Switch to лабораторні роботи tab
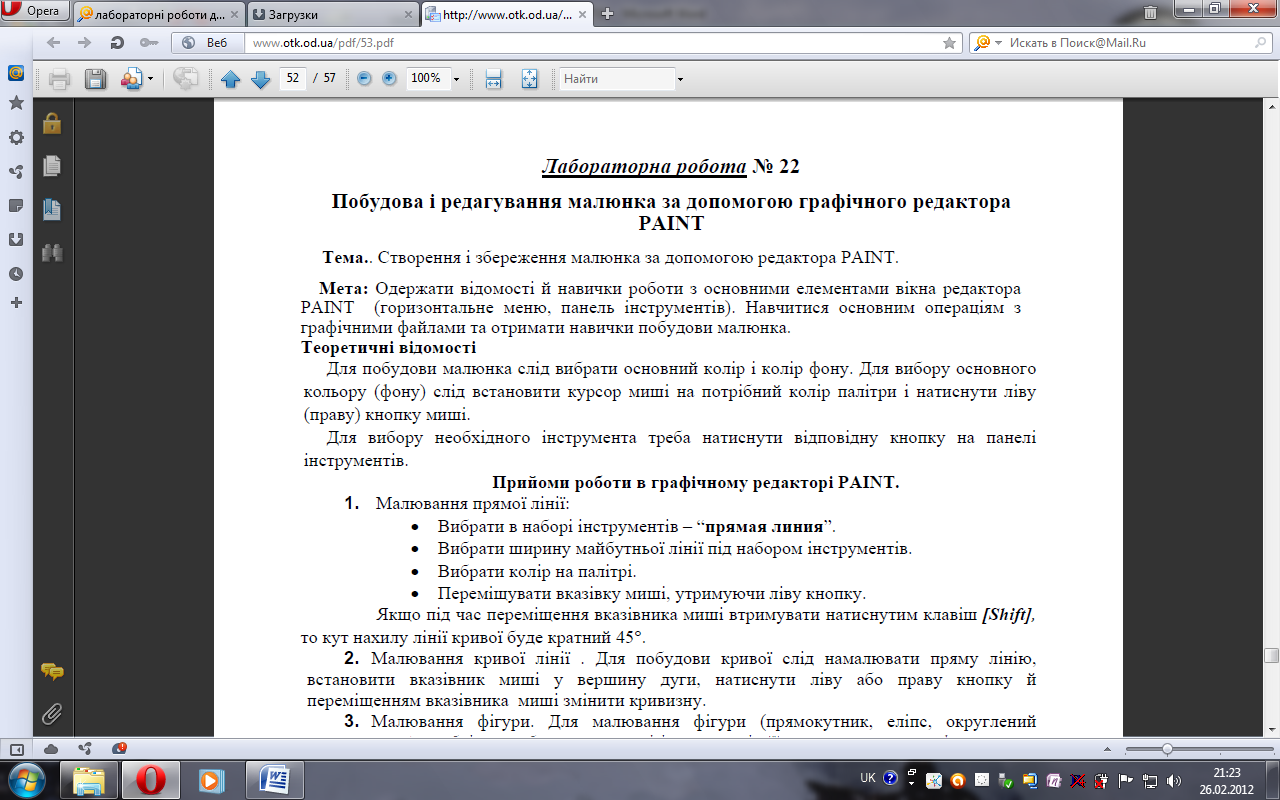Image resolution: width=1280 pixels, height=800 pixels. 158,14
